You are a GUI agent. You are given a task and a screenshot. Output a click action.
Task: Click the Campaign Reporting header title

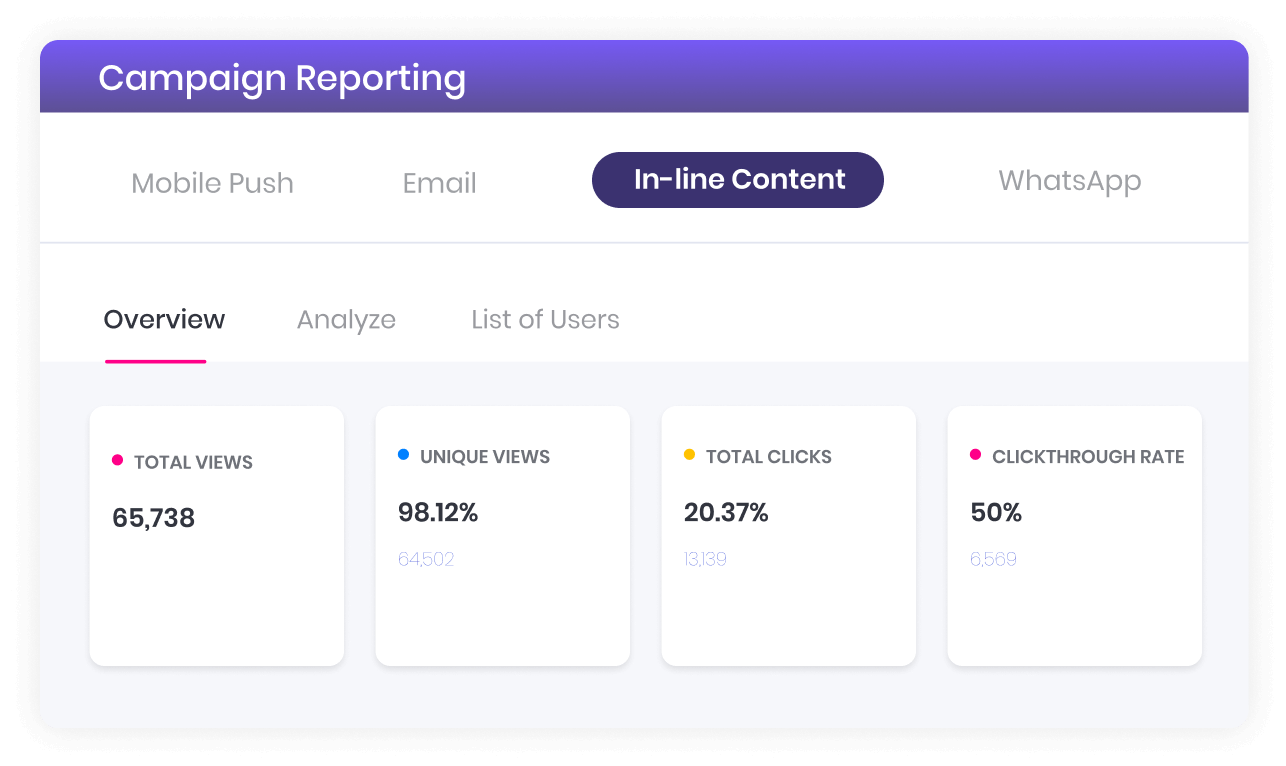point(282,78)
